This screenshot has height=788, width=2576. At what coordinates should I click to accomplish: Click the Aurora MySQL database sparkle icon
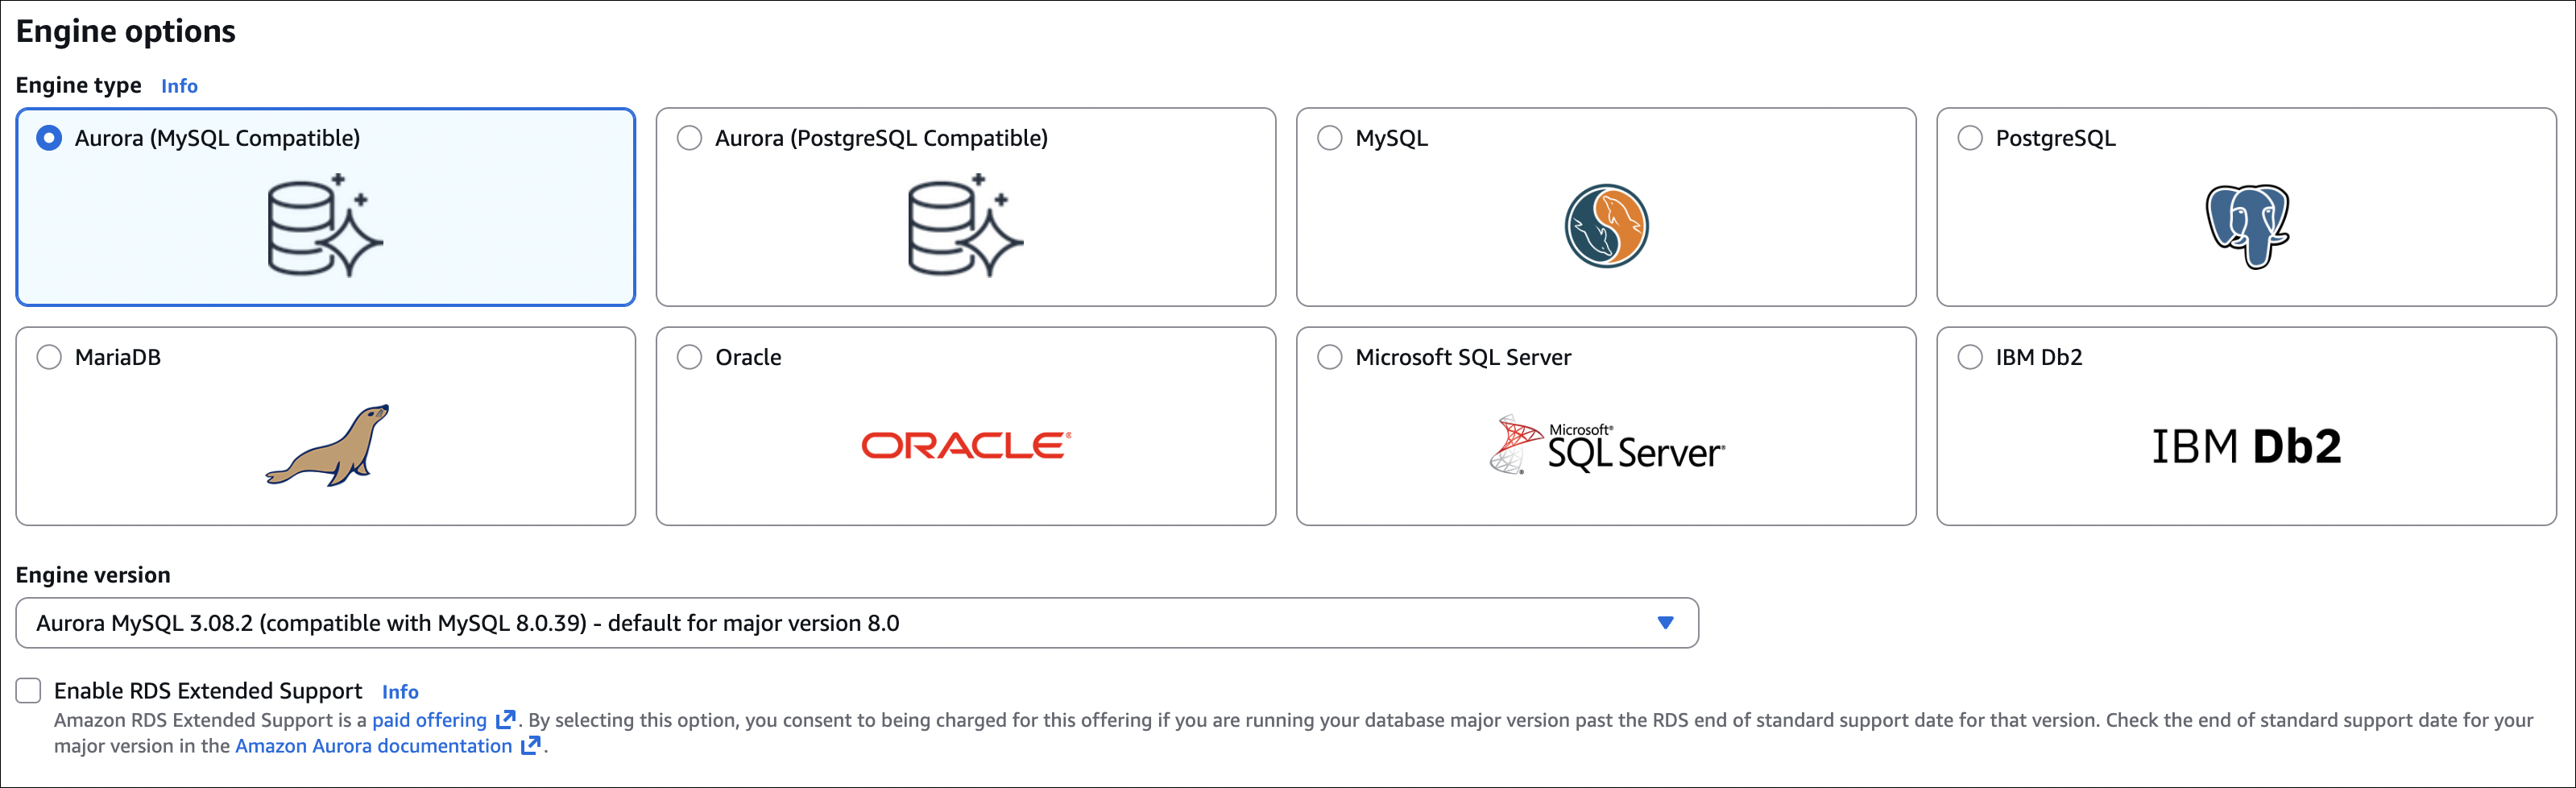coord(324,226)
